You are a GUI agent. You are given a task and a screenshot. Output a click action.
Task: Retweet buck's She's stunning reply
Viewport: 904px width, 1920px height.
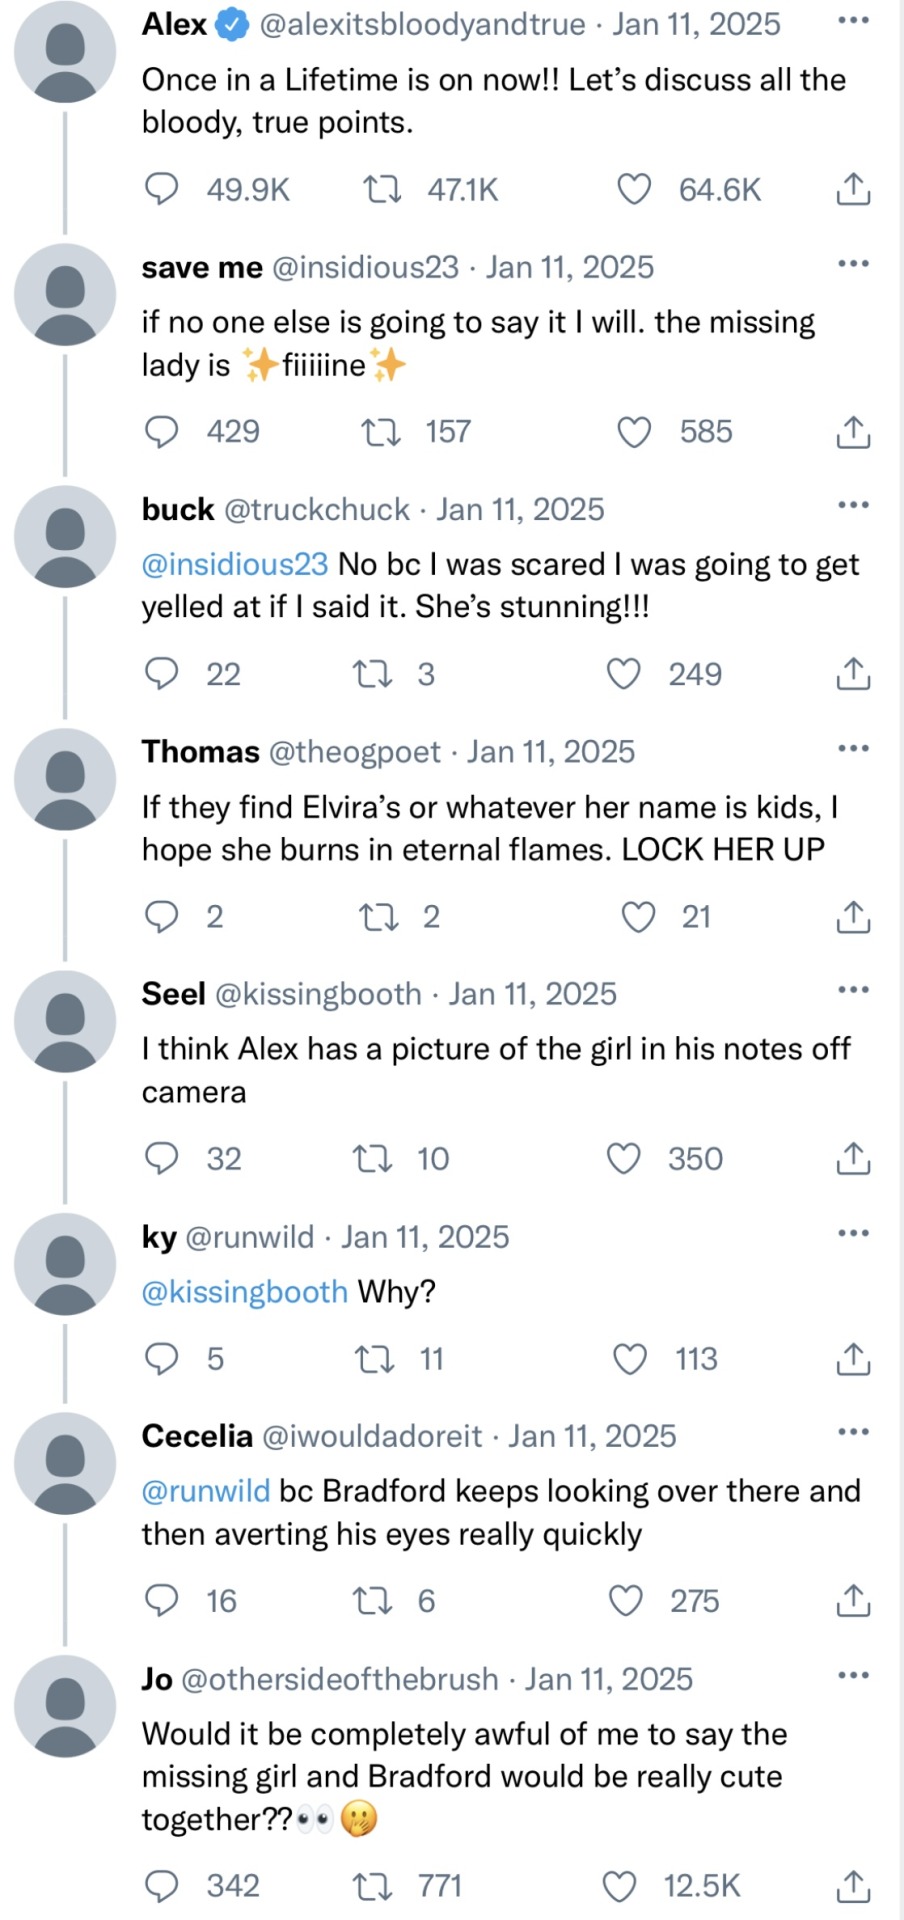click(372, 674)
